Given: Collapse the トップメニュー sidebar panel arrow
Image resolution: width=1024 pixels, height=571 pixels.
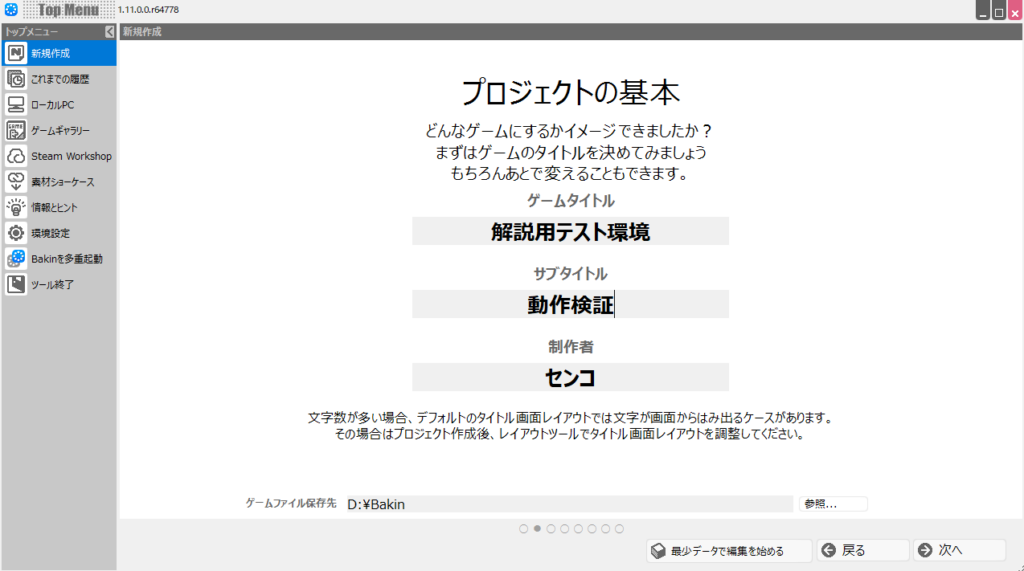Looking at the screenshot, I should coord(109,32).
